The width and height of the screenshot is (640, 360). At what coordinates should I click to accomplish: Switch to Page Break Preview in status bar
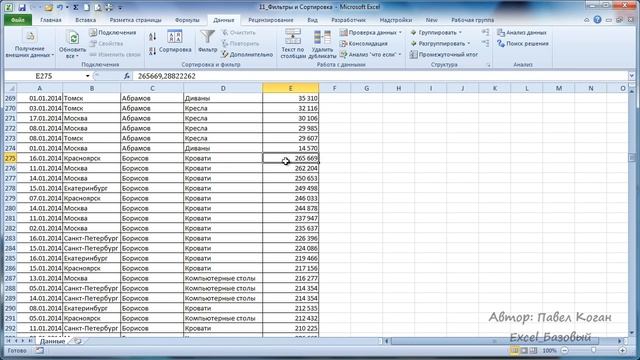(533, 351)
